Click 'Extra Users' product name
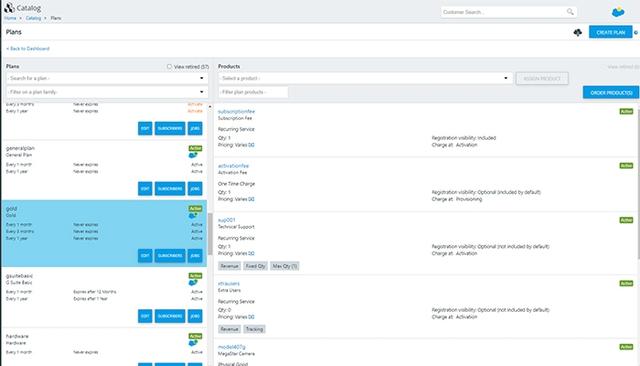 229,290
